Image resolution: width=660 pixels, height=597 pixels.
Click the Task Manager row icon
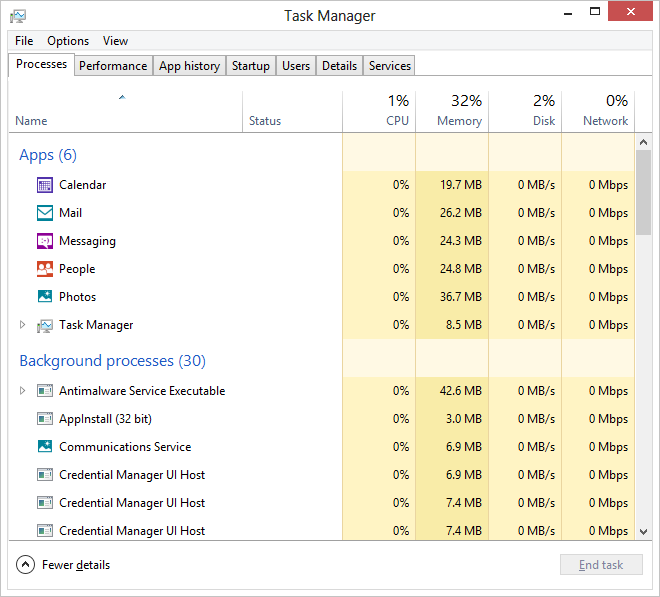coord(45,325)
